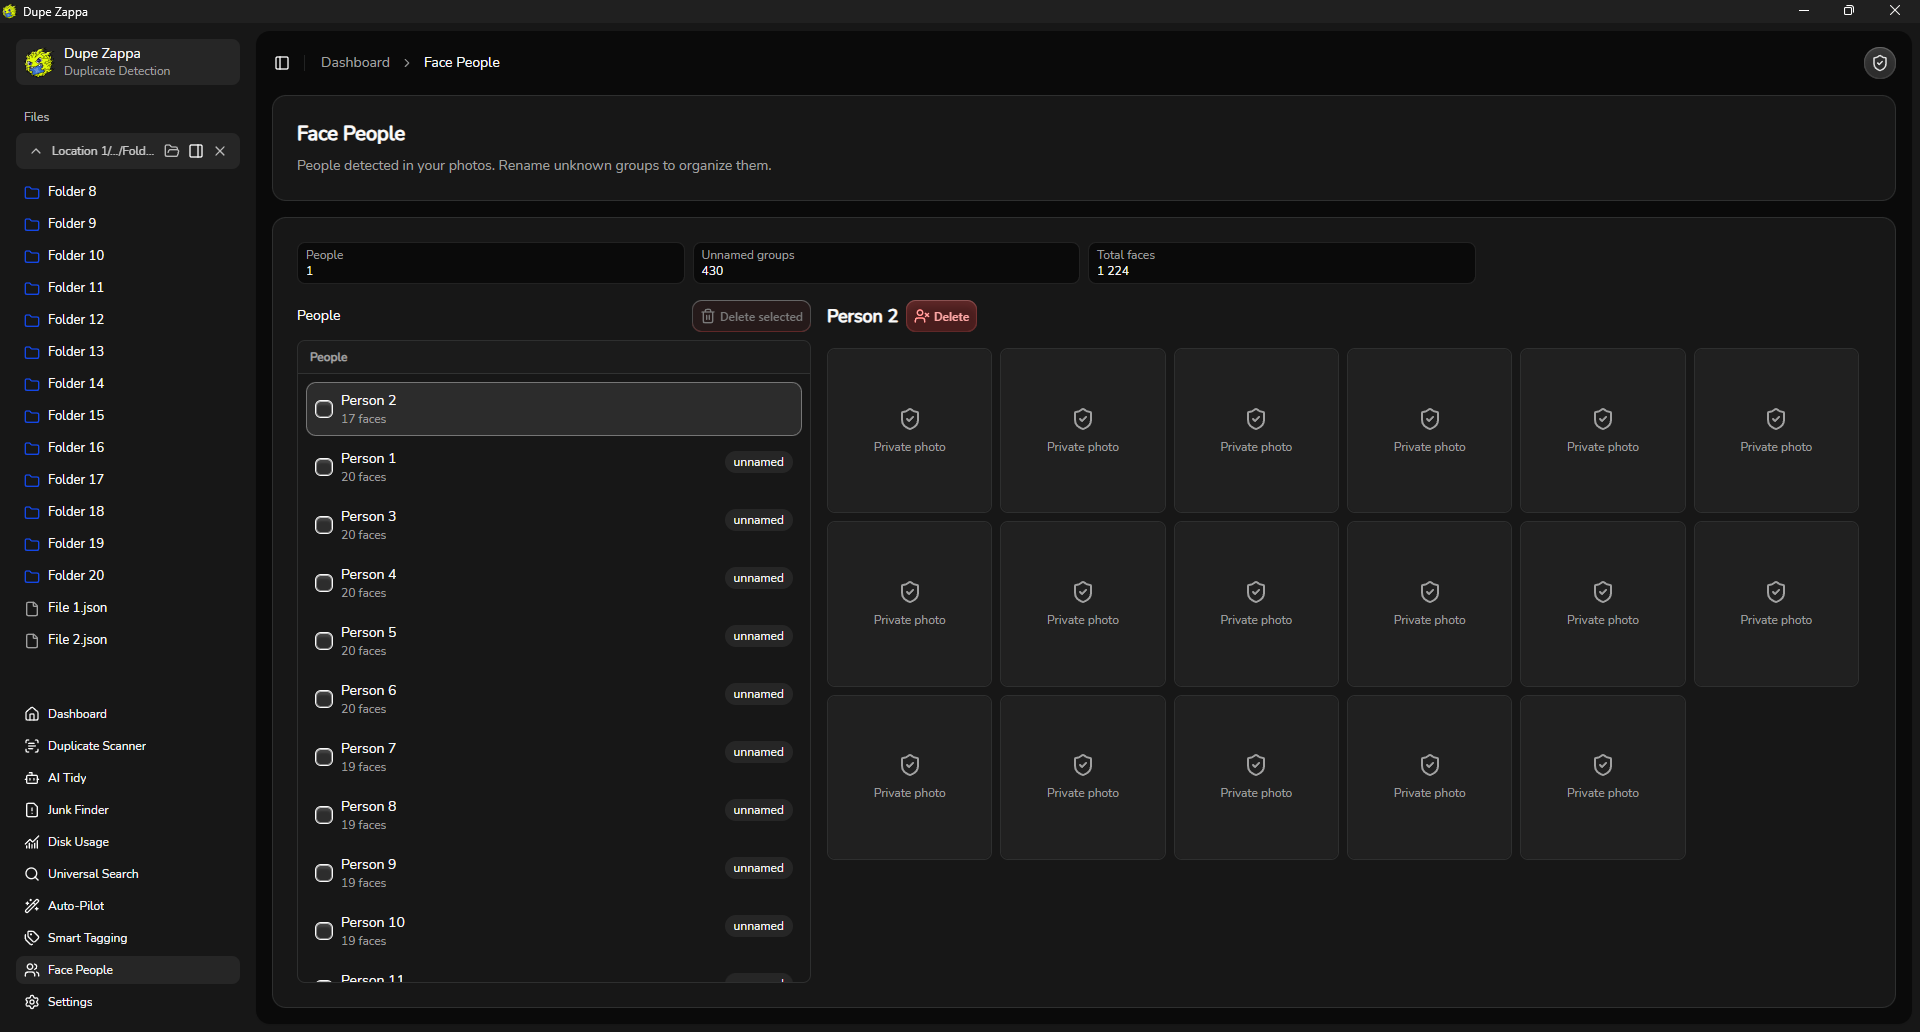Click the Dashboard breadcrumb link
This screenshot has width=1920, height=1032.
(x=355, y=62)
